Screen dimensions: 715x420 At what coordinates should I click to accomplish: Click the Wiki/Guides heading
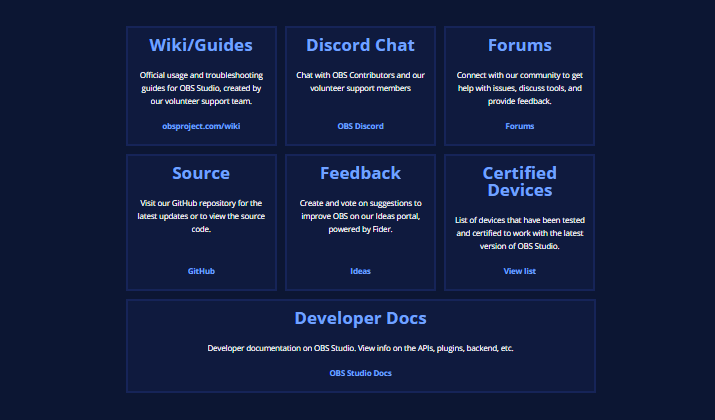[x=201, y=45]
